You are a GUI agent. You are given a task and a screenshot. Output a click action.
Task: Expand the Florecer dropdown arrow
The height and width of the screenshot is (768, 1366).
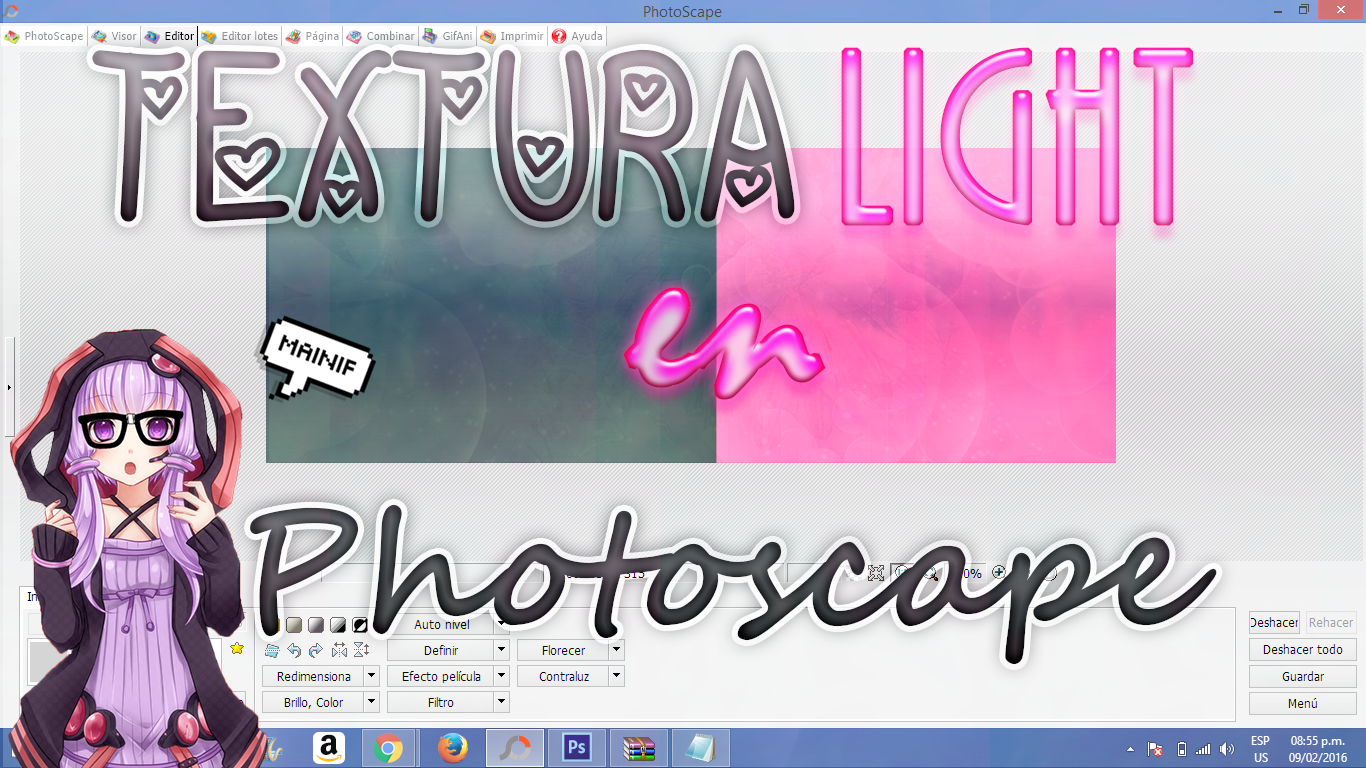click(617, 650)
